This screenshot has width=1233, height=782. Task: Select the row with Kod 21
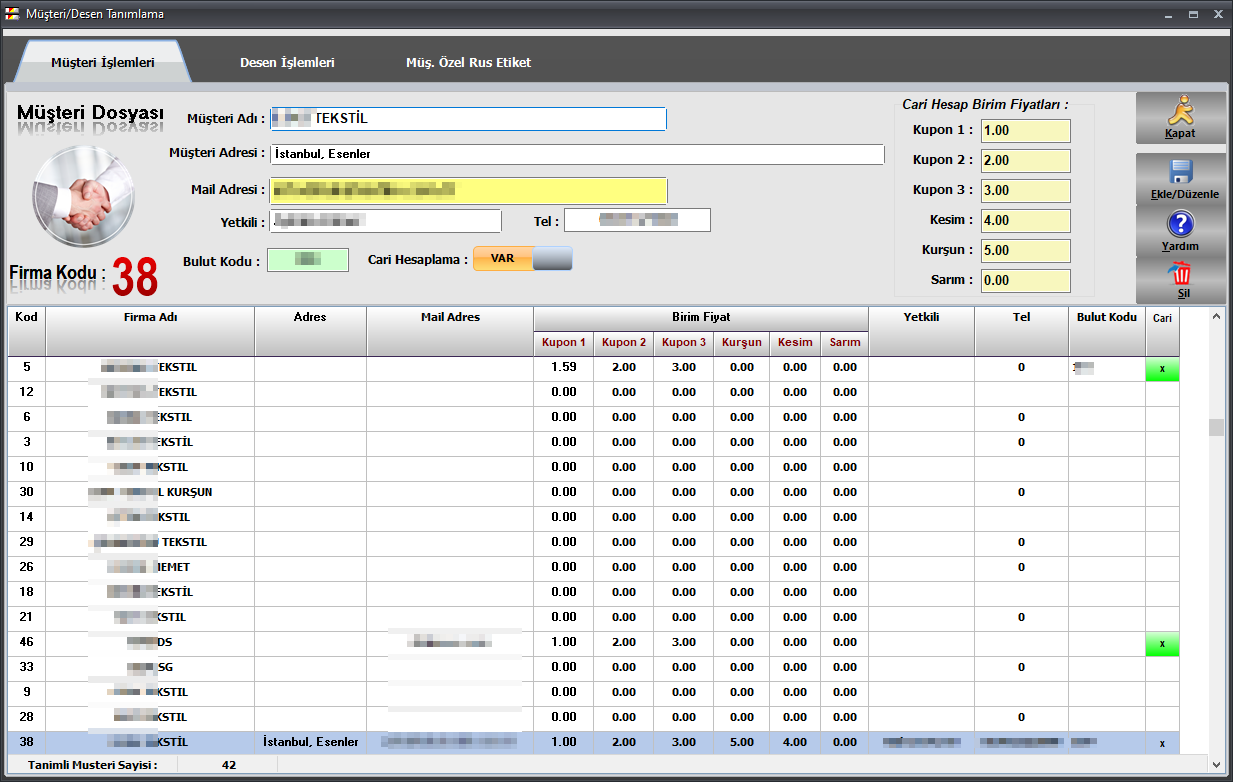[x=594, y=618]
